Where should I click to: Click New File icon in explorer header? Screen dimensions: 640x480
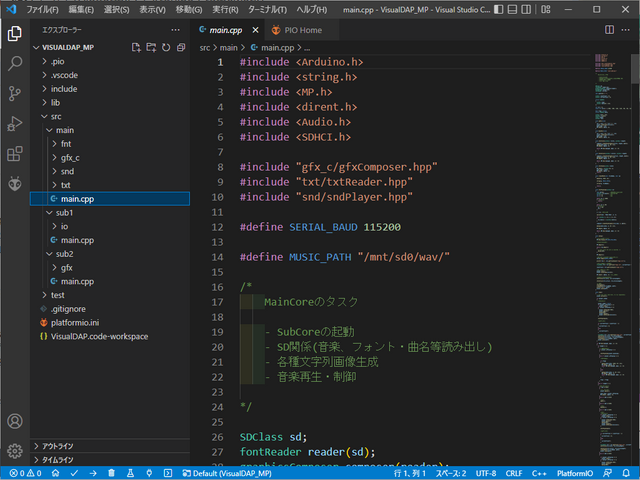(136, 47)
